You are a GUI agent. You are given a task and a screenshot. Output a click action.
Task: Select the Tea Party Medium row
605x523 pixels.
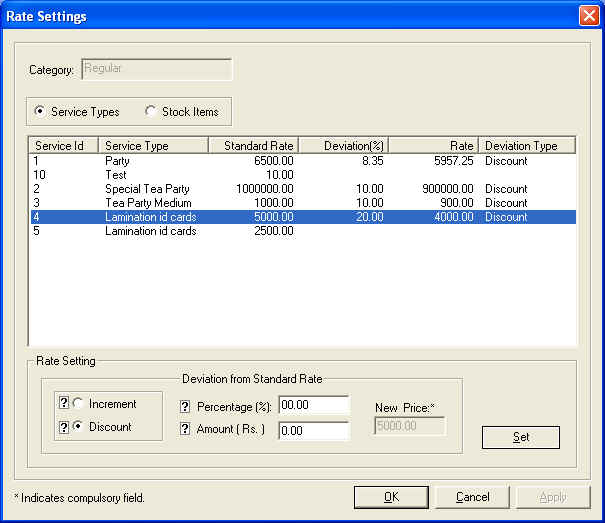[303, 203]
